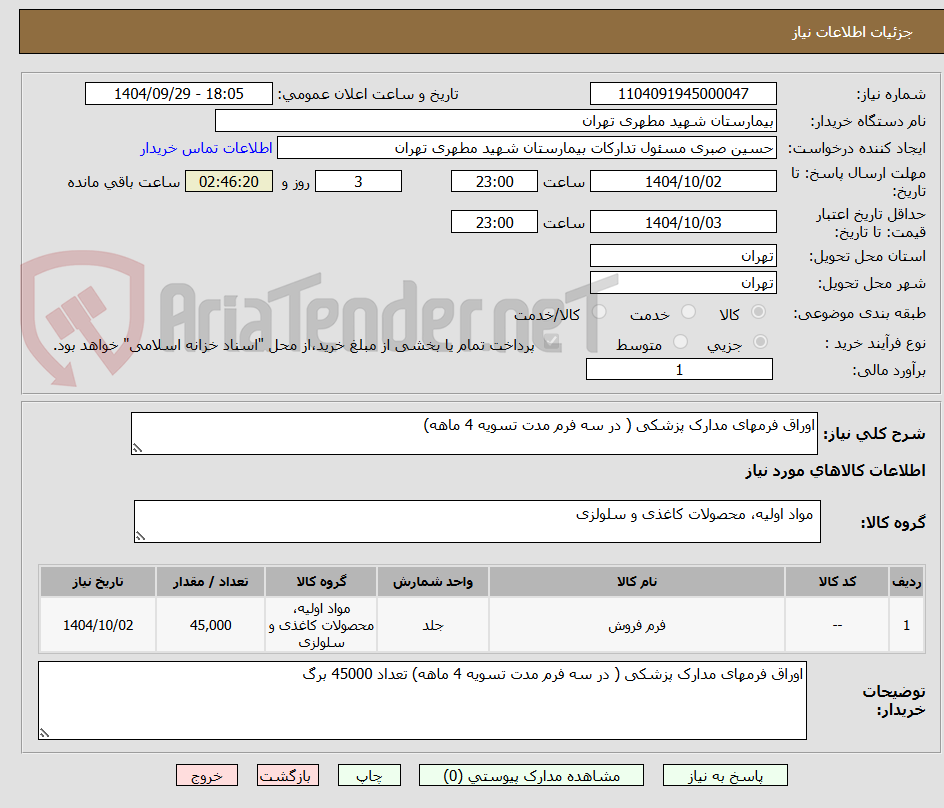Open اطلاعات تماس خریدار link
Viewport: 944px width, 808px height.
pyautogui.click(x=206, y=148)
